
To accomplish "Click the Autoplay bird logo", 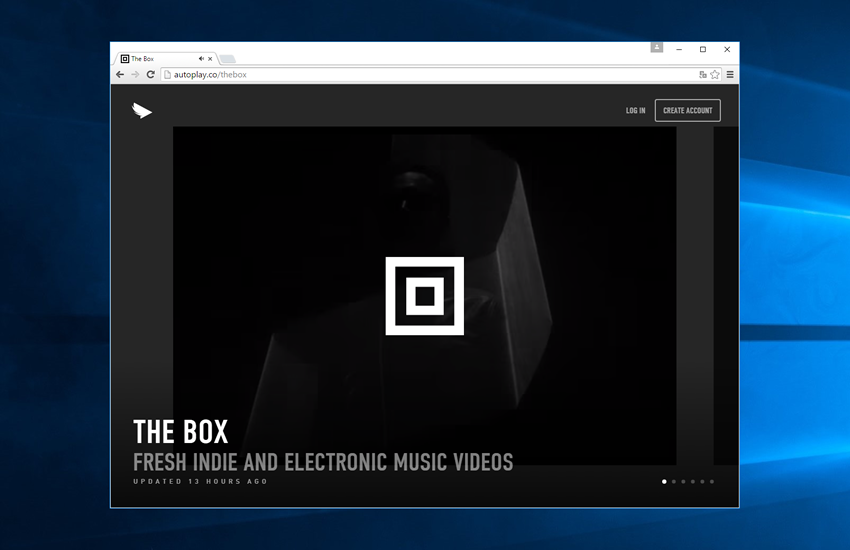I will click(x=141, y=111).
